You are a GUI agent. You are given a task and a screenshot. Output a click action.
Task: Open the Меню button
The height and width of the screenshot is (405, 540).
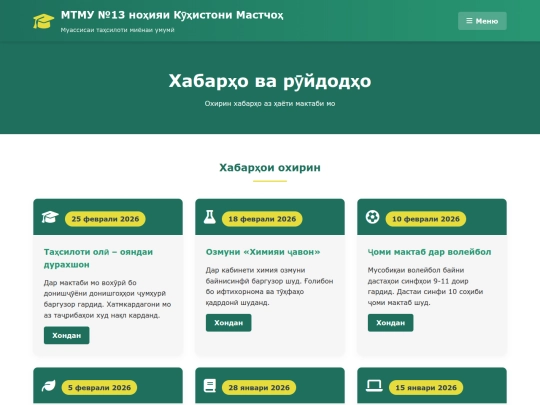[x=482, y=21]
